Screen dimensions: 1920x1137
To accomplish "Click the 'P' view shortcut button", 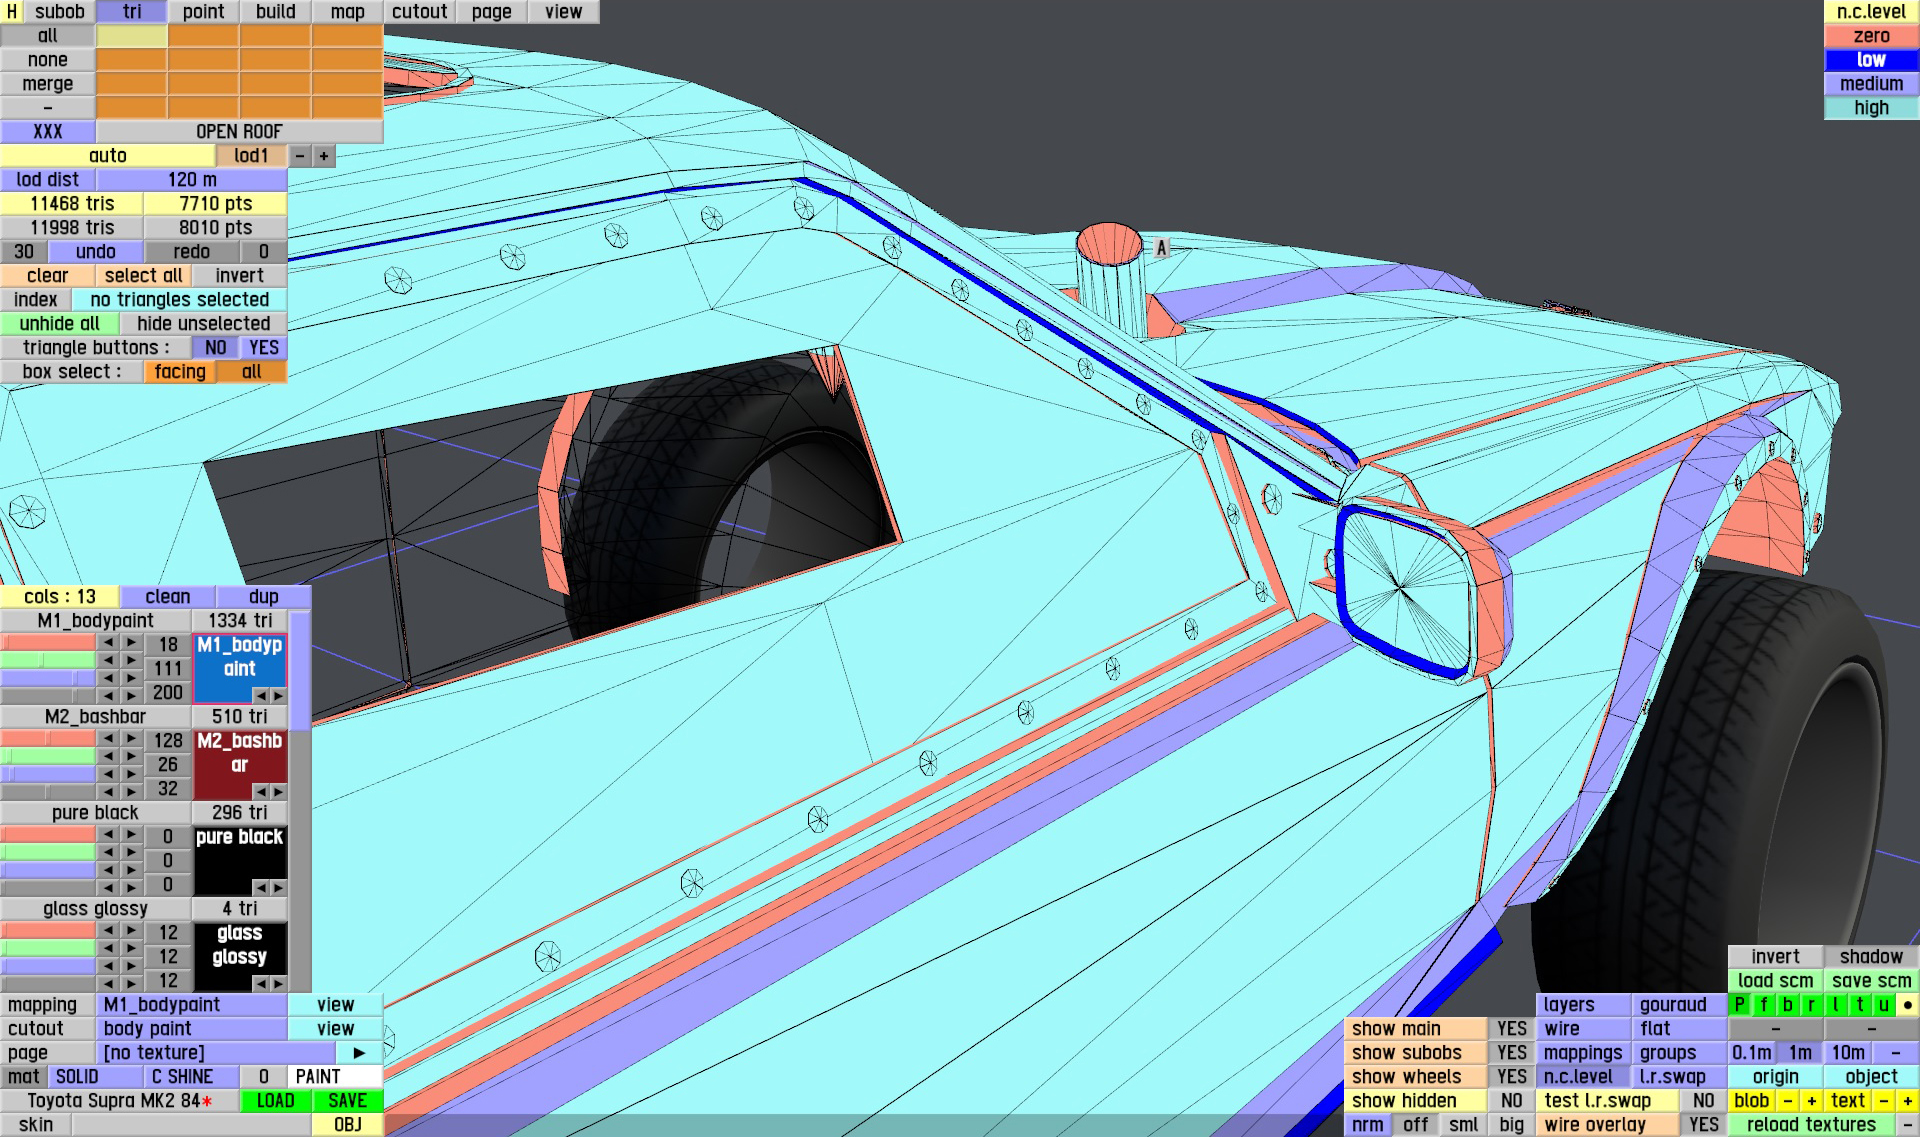I will 1739,1005.
